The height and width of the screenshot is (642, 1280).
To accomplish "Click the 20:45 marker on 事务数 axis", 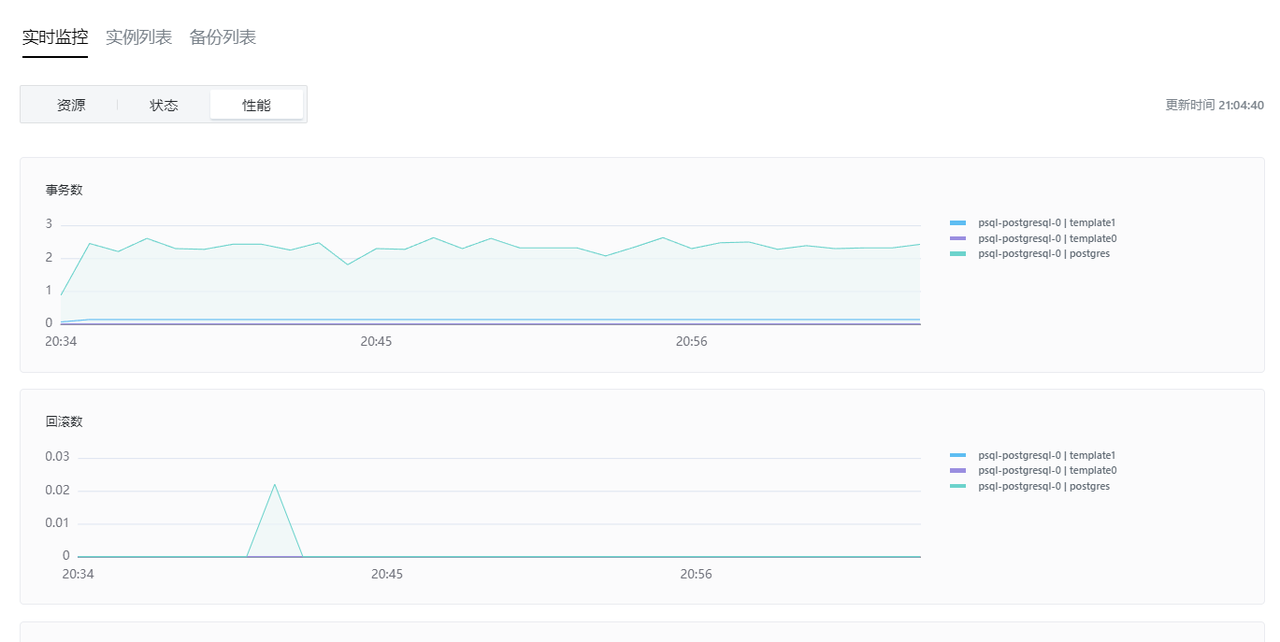I will 376,341.
